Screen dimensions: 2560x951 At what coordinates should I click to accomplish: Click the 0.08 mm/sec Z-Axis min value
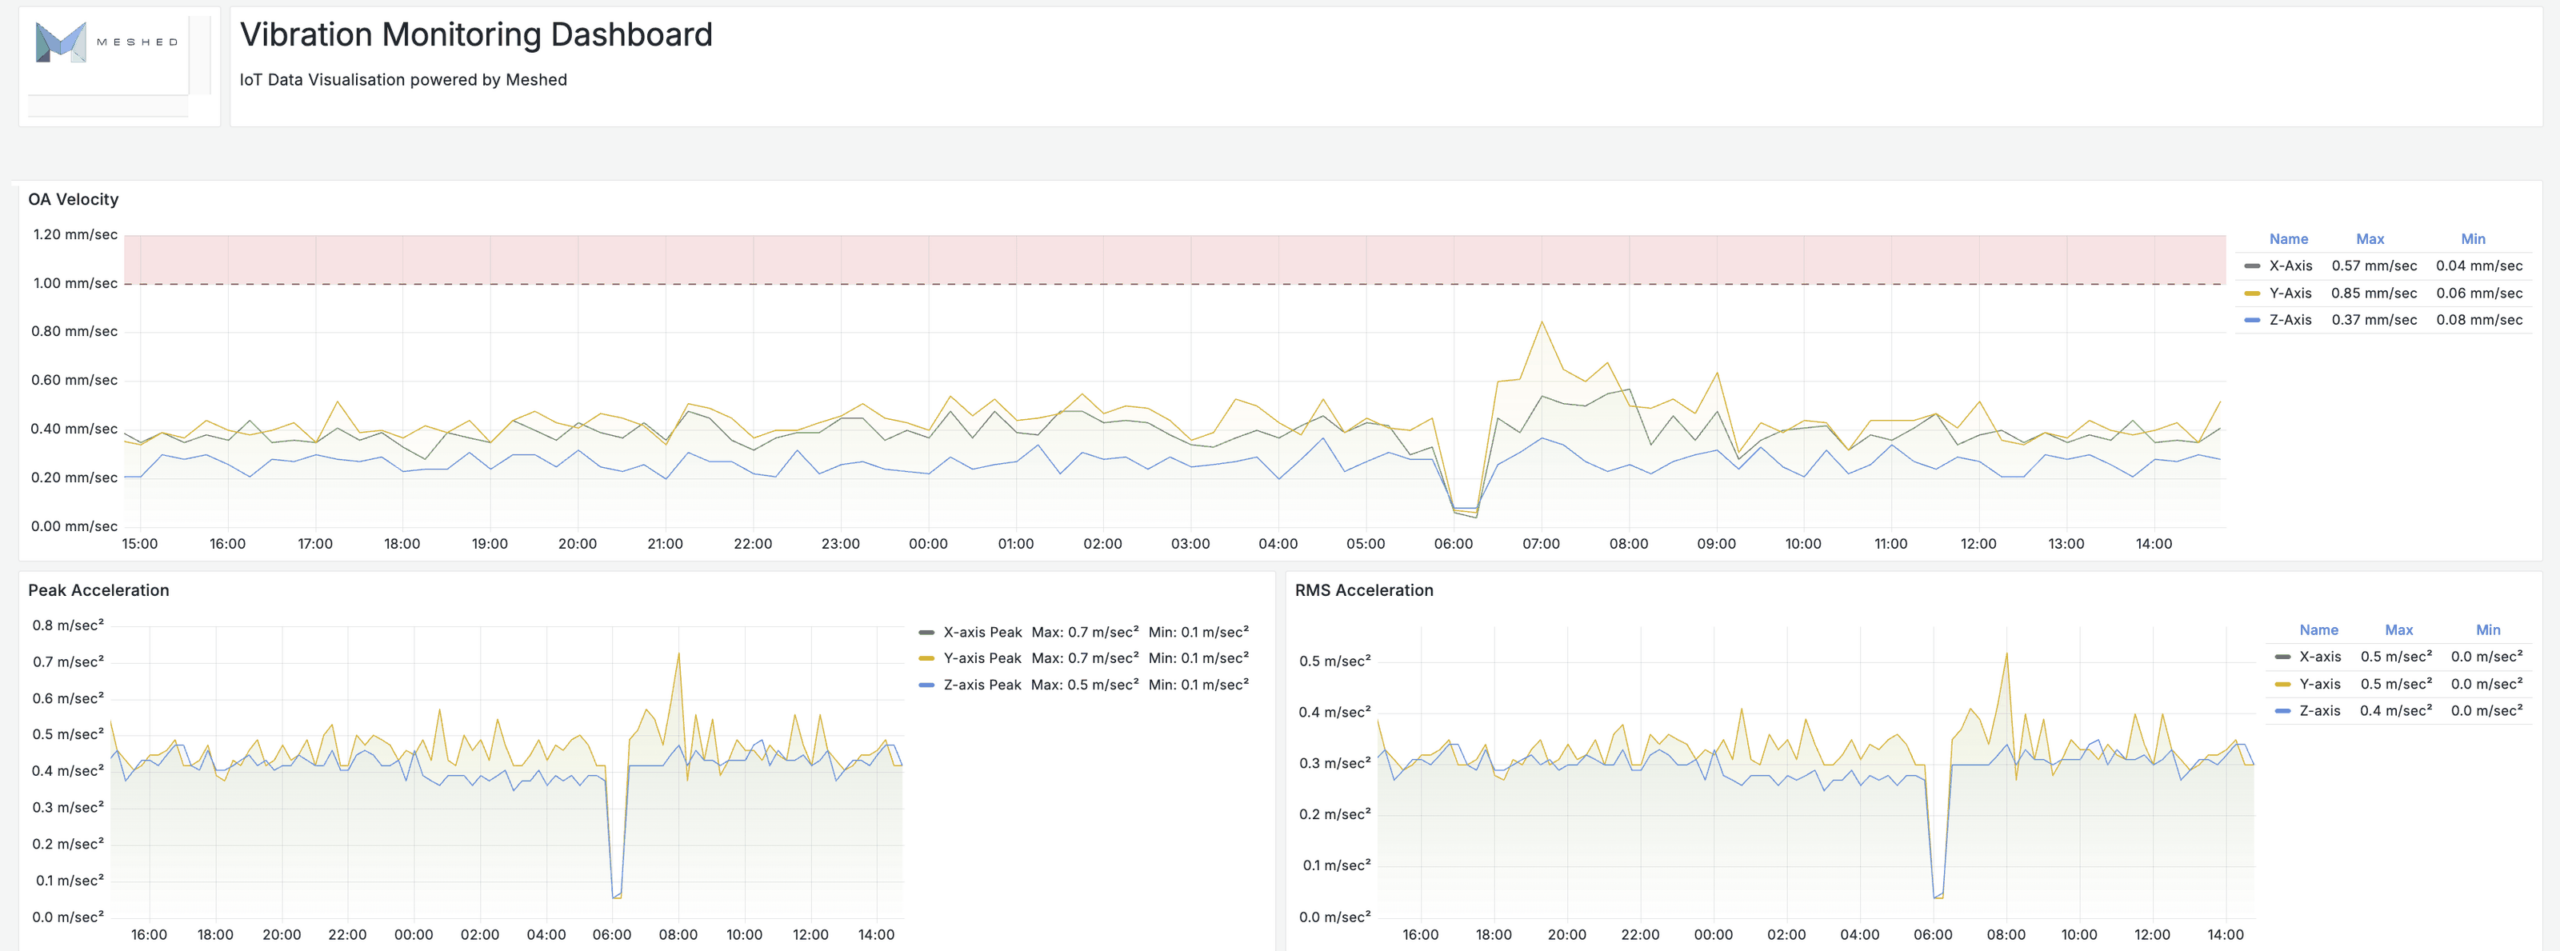coord(2479,320)
